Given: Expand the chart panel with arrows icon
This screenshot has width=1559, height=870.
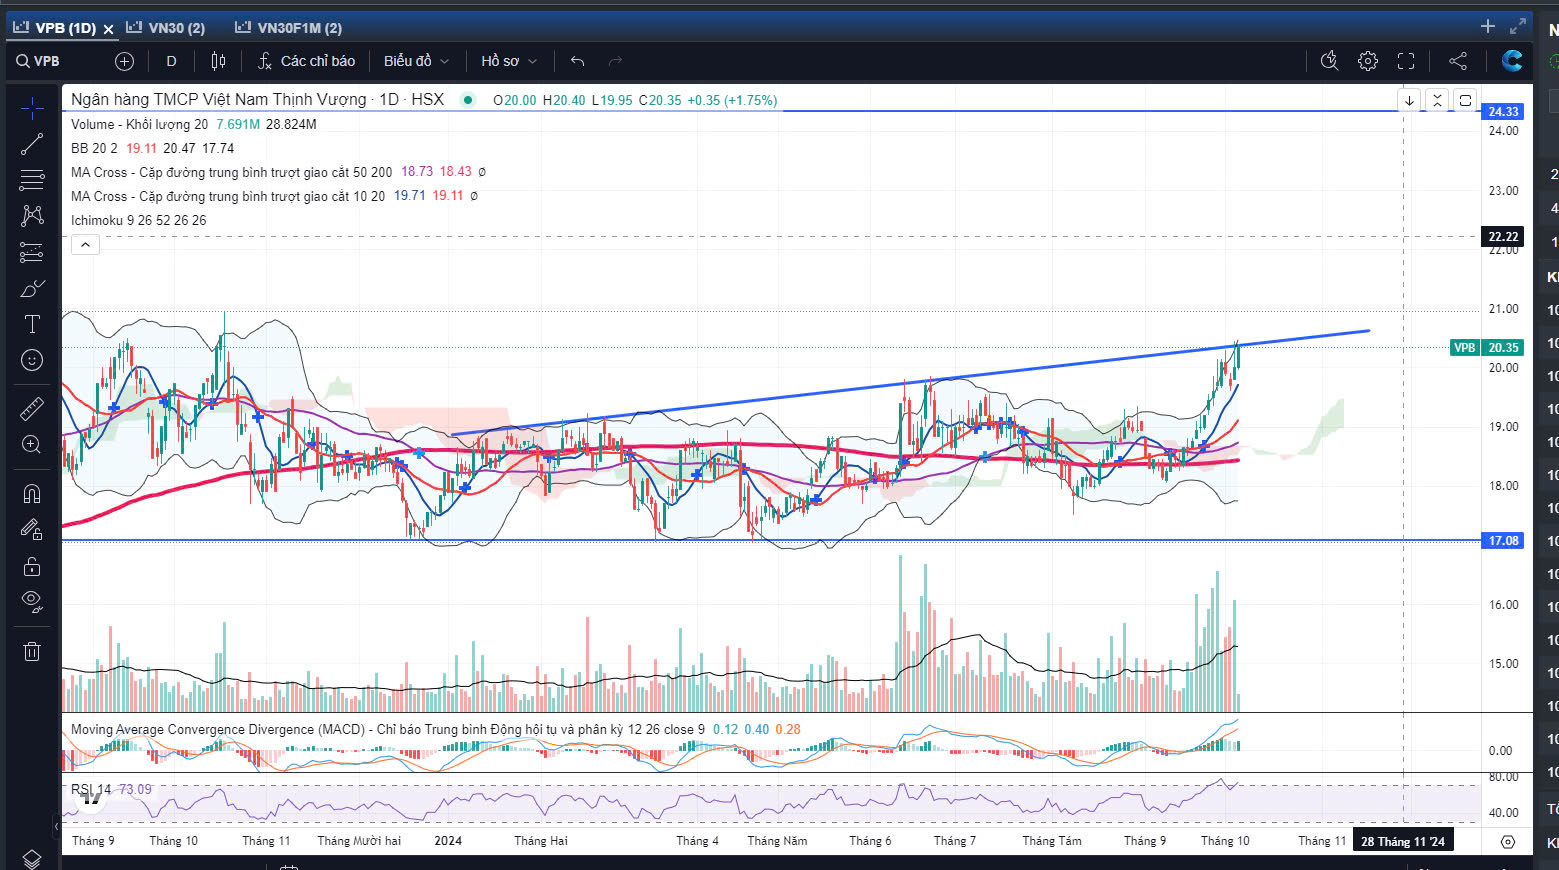Looking at the screenshot, I should 1518,26.
